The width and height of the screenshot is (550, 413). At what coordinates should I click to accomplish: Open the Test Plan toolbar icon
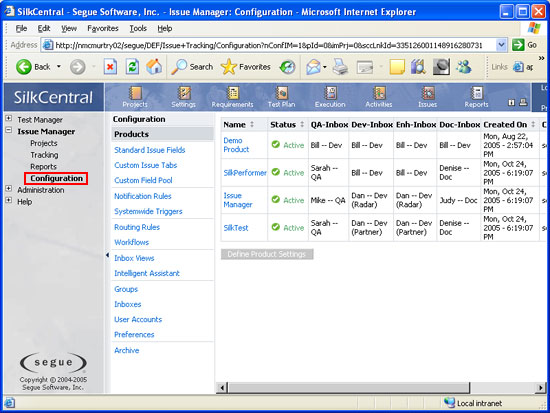pos(281,97)
